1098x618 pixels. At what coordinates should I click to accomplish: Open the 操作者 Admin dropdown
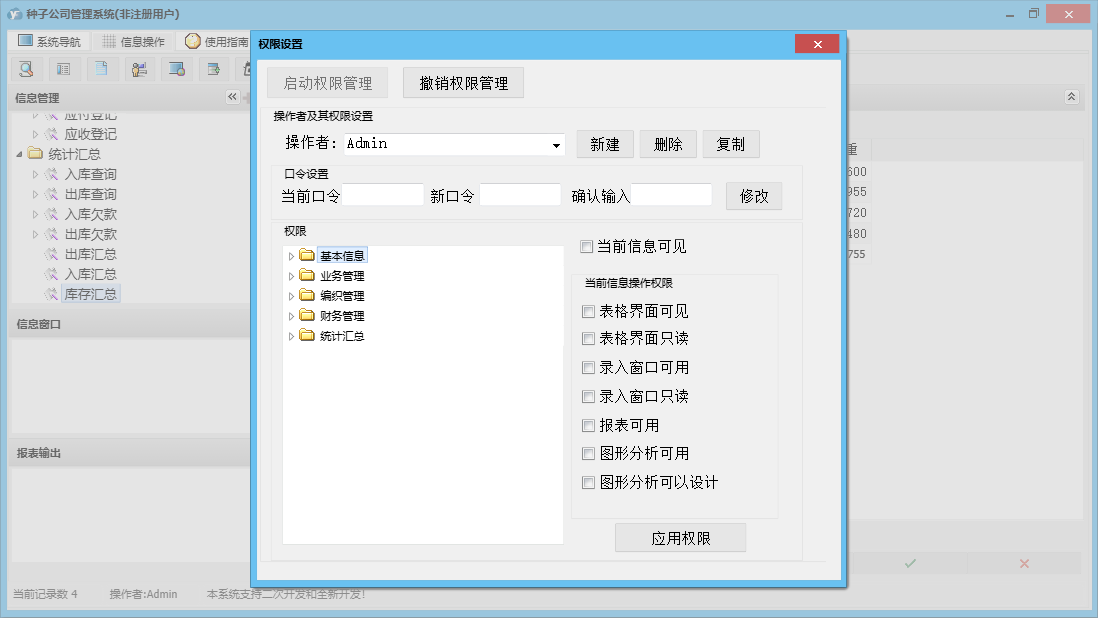click(x=556, y=145)
